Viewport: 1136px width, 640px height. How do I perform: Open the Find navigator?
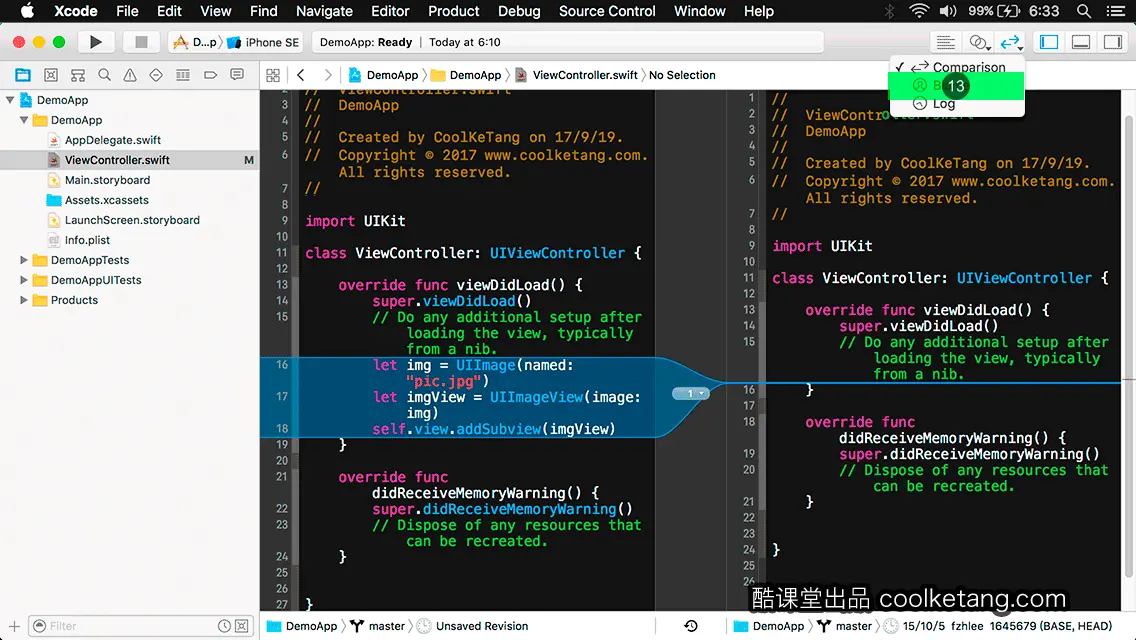coord(104,75)
